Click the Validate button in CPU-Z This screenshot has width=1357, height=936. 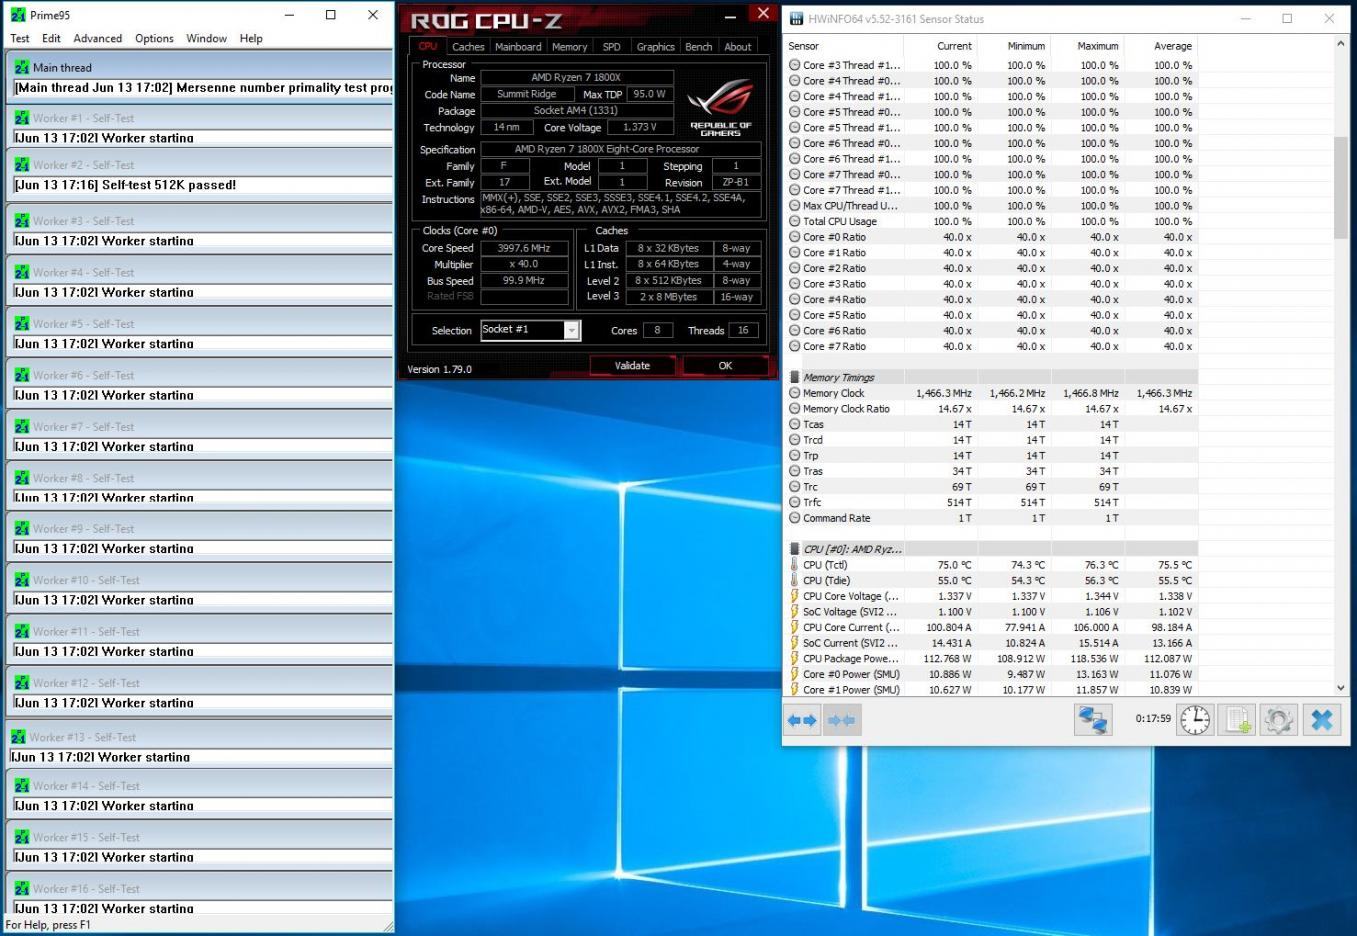(632, 366)
